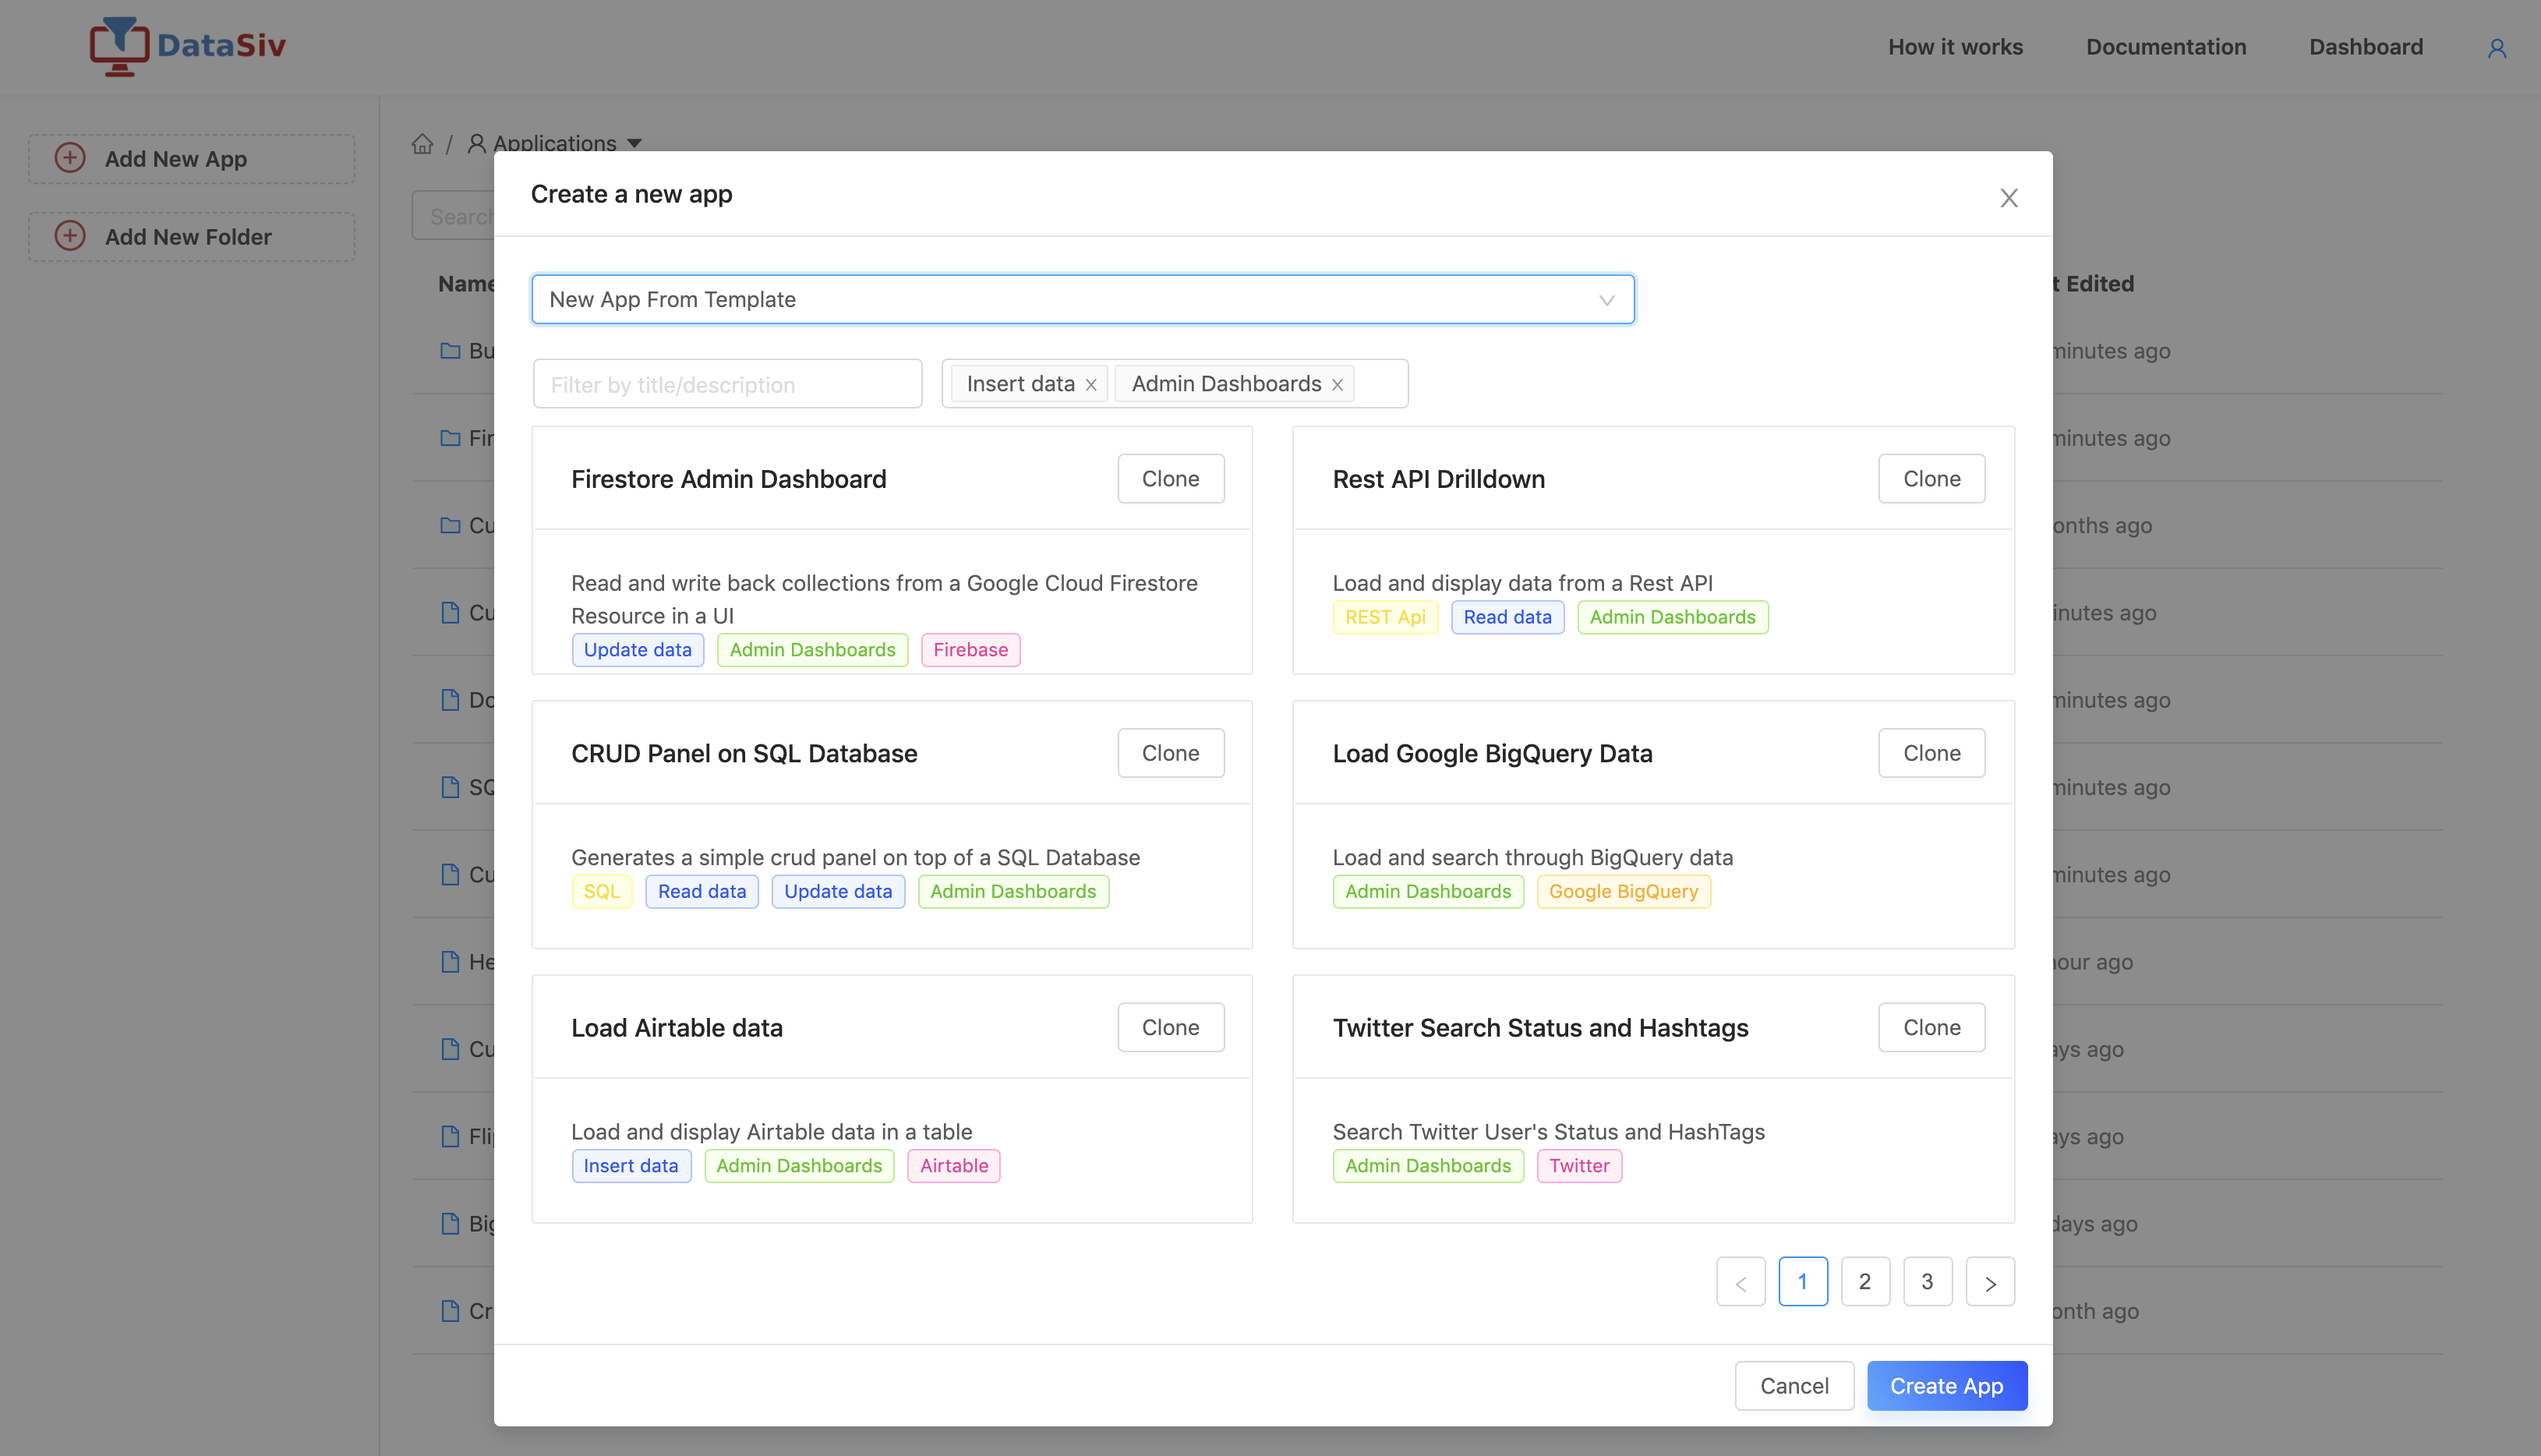Viewport: 2541px width, 1456px height.
Task: Click Update data tag on CRUD Panel card
Action: (837, 892)
